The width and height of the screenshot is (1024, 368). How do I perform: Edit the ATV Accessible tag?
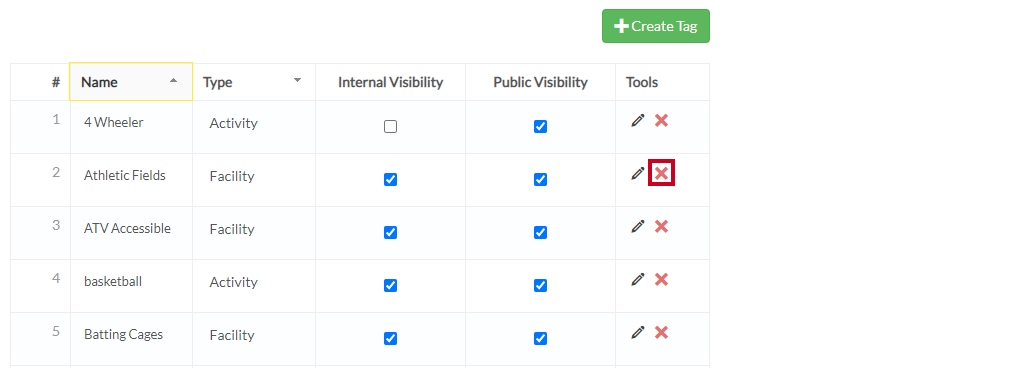coord(637,226)
